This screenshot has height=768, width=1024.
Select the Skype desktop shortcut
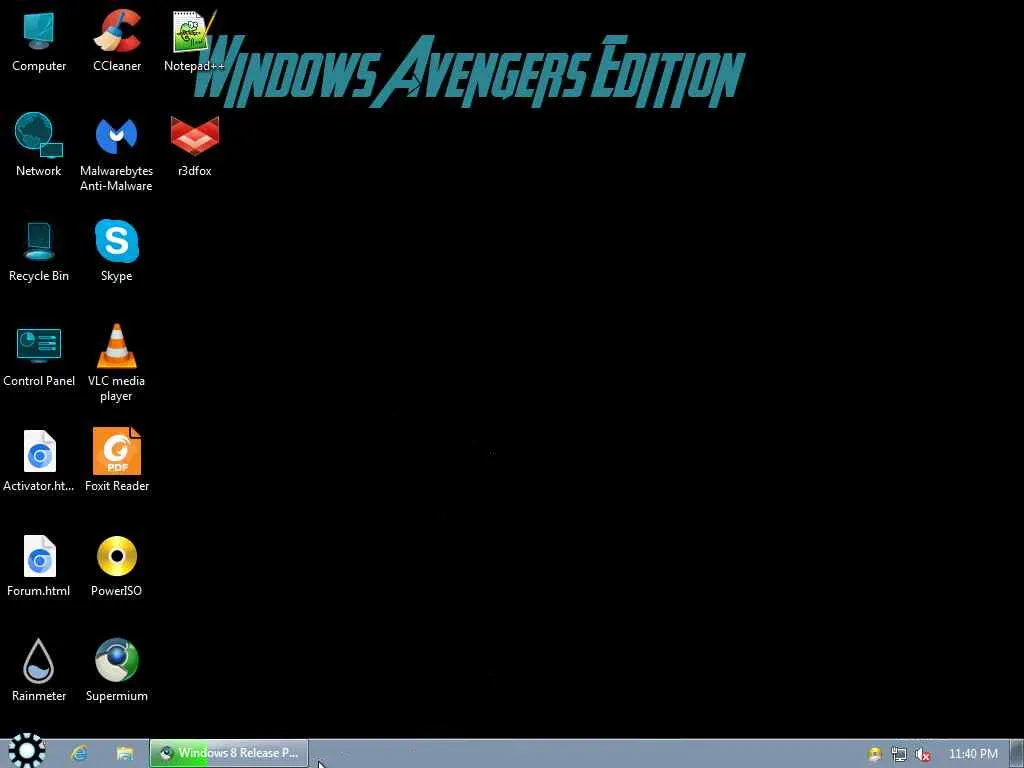[116, 251]
